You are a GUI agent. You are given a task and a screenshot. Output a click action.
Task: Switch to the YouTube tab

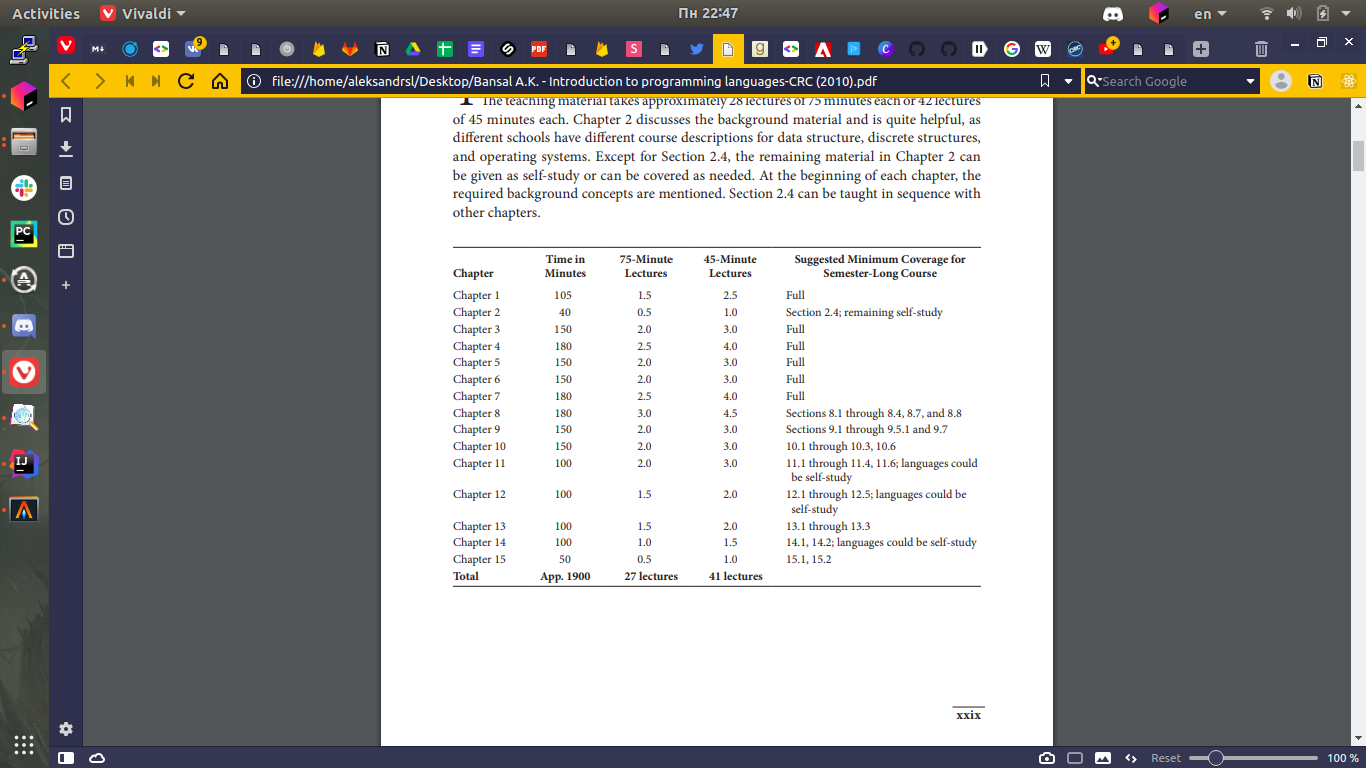click(x=1107, y=48)
